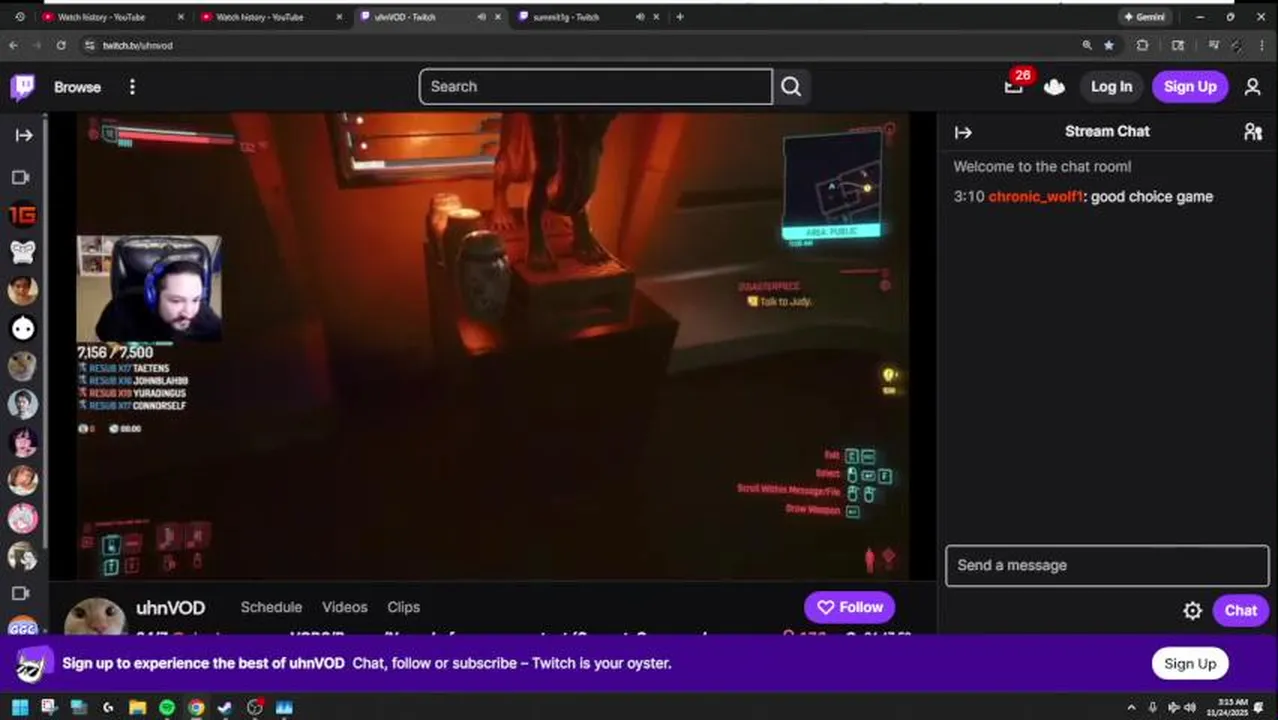
Task: Click the crown Prime loot icon
Action: [1054, 87]
